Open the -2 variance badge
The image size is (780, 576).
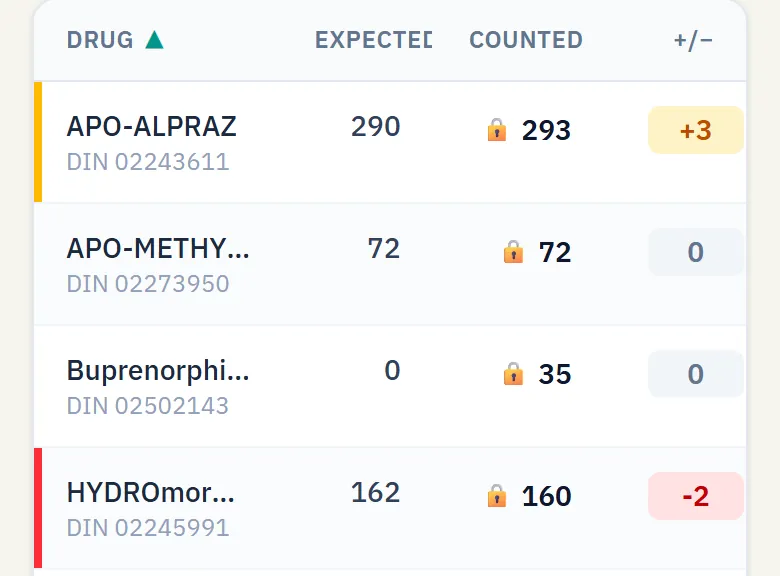click(695, 496)
